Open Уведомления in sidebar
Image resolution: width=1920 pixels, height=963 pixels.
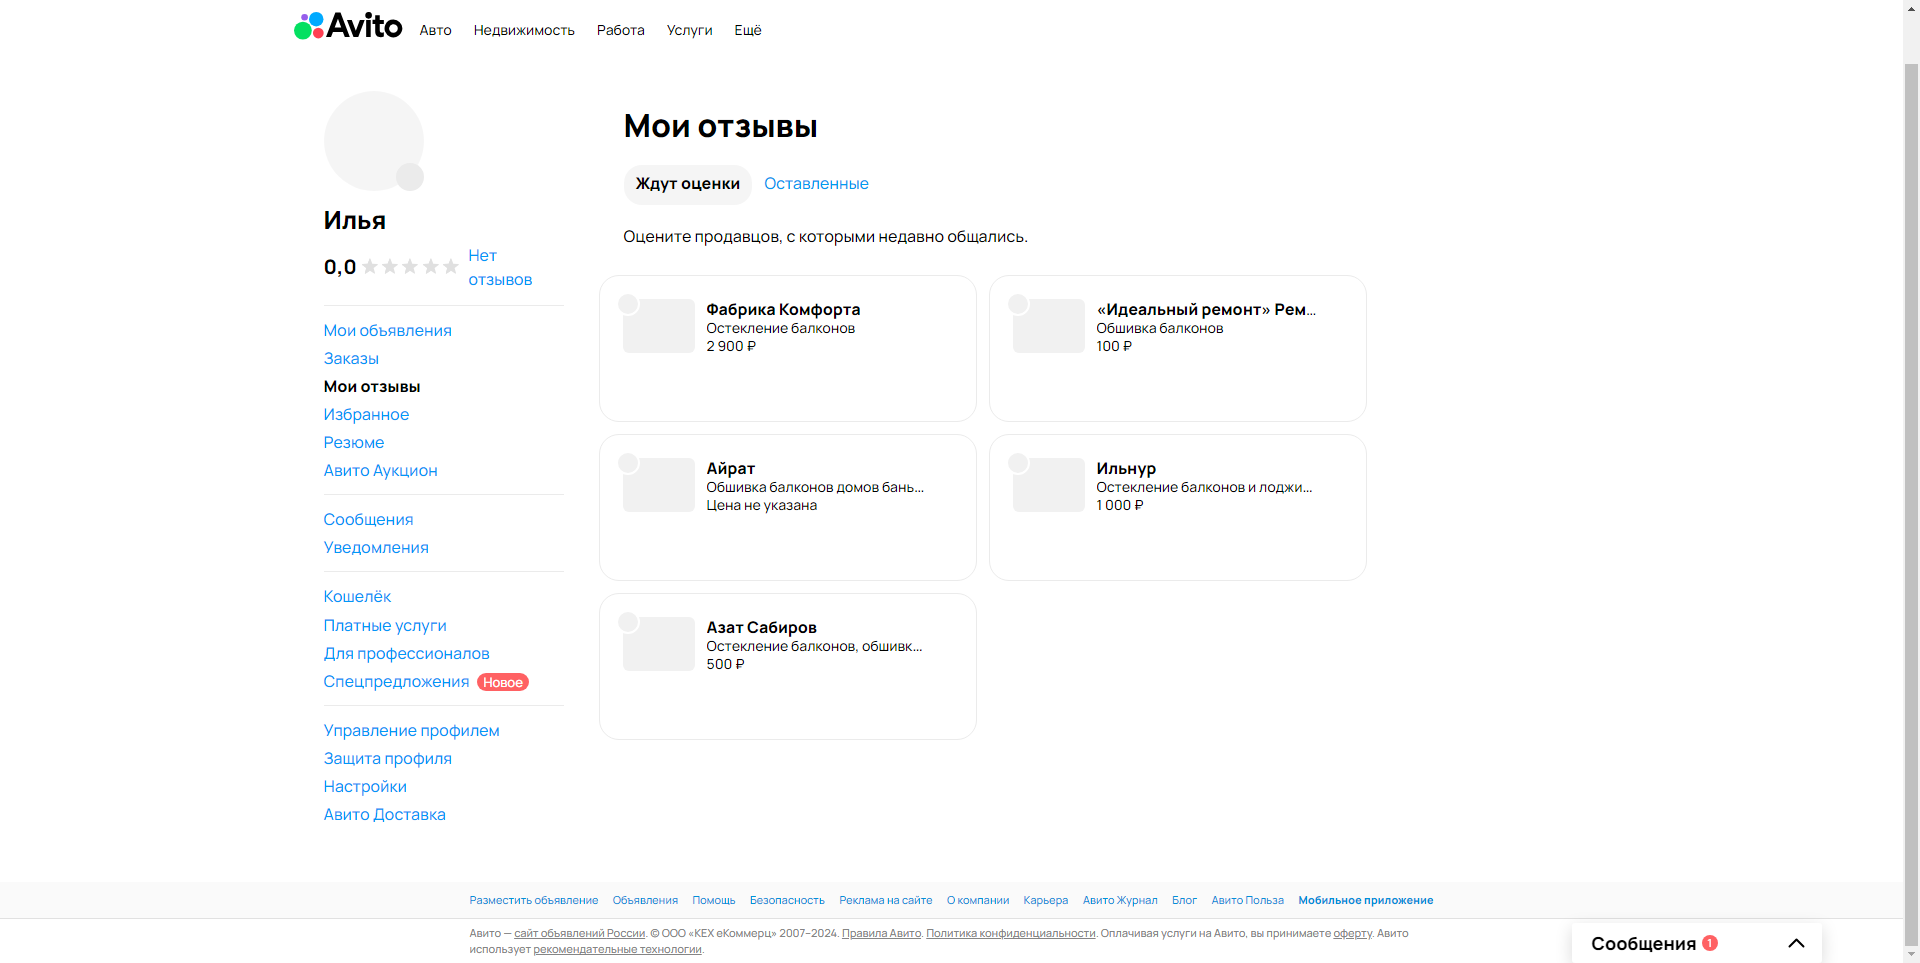[376, 547]
